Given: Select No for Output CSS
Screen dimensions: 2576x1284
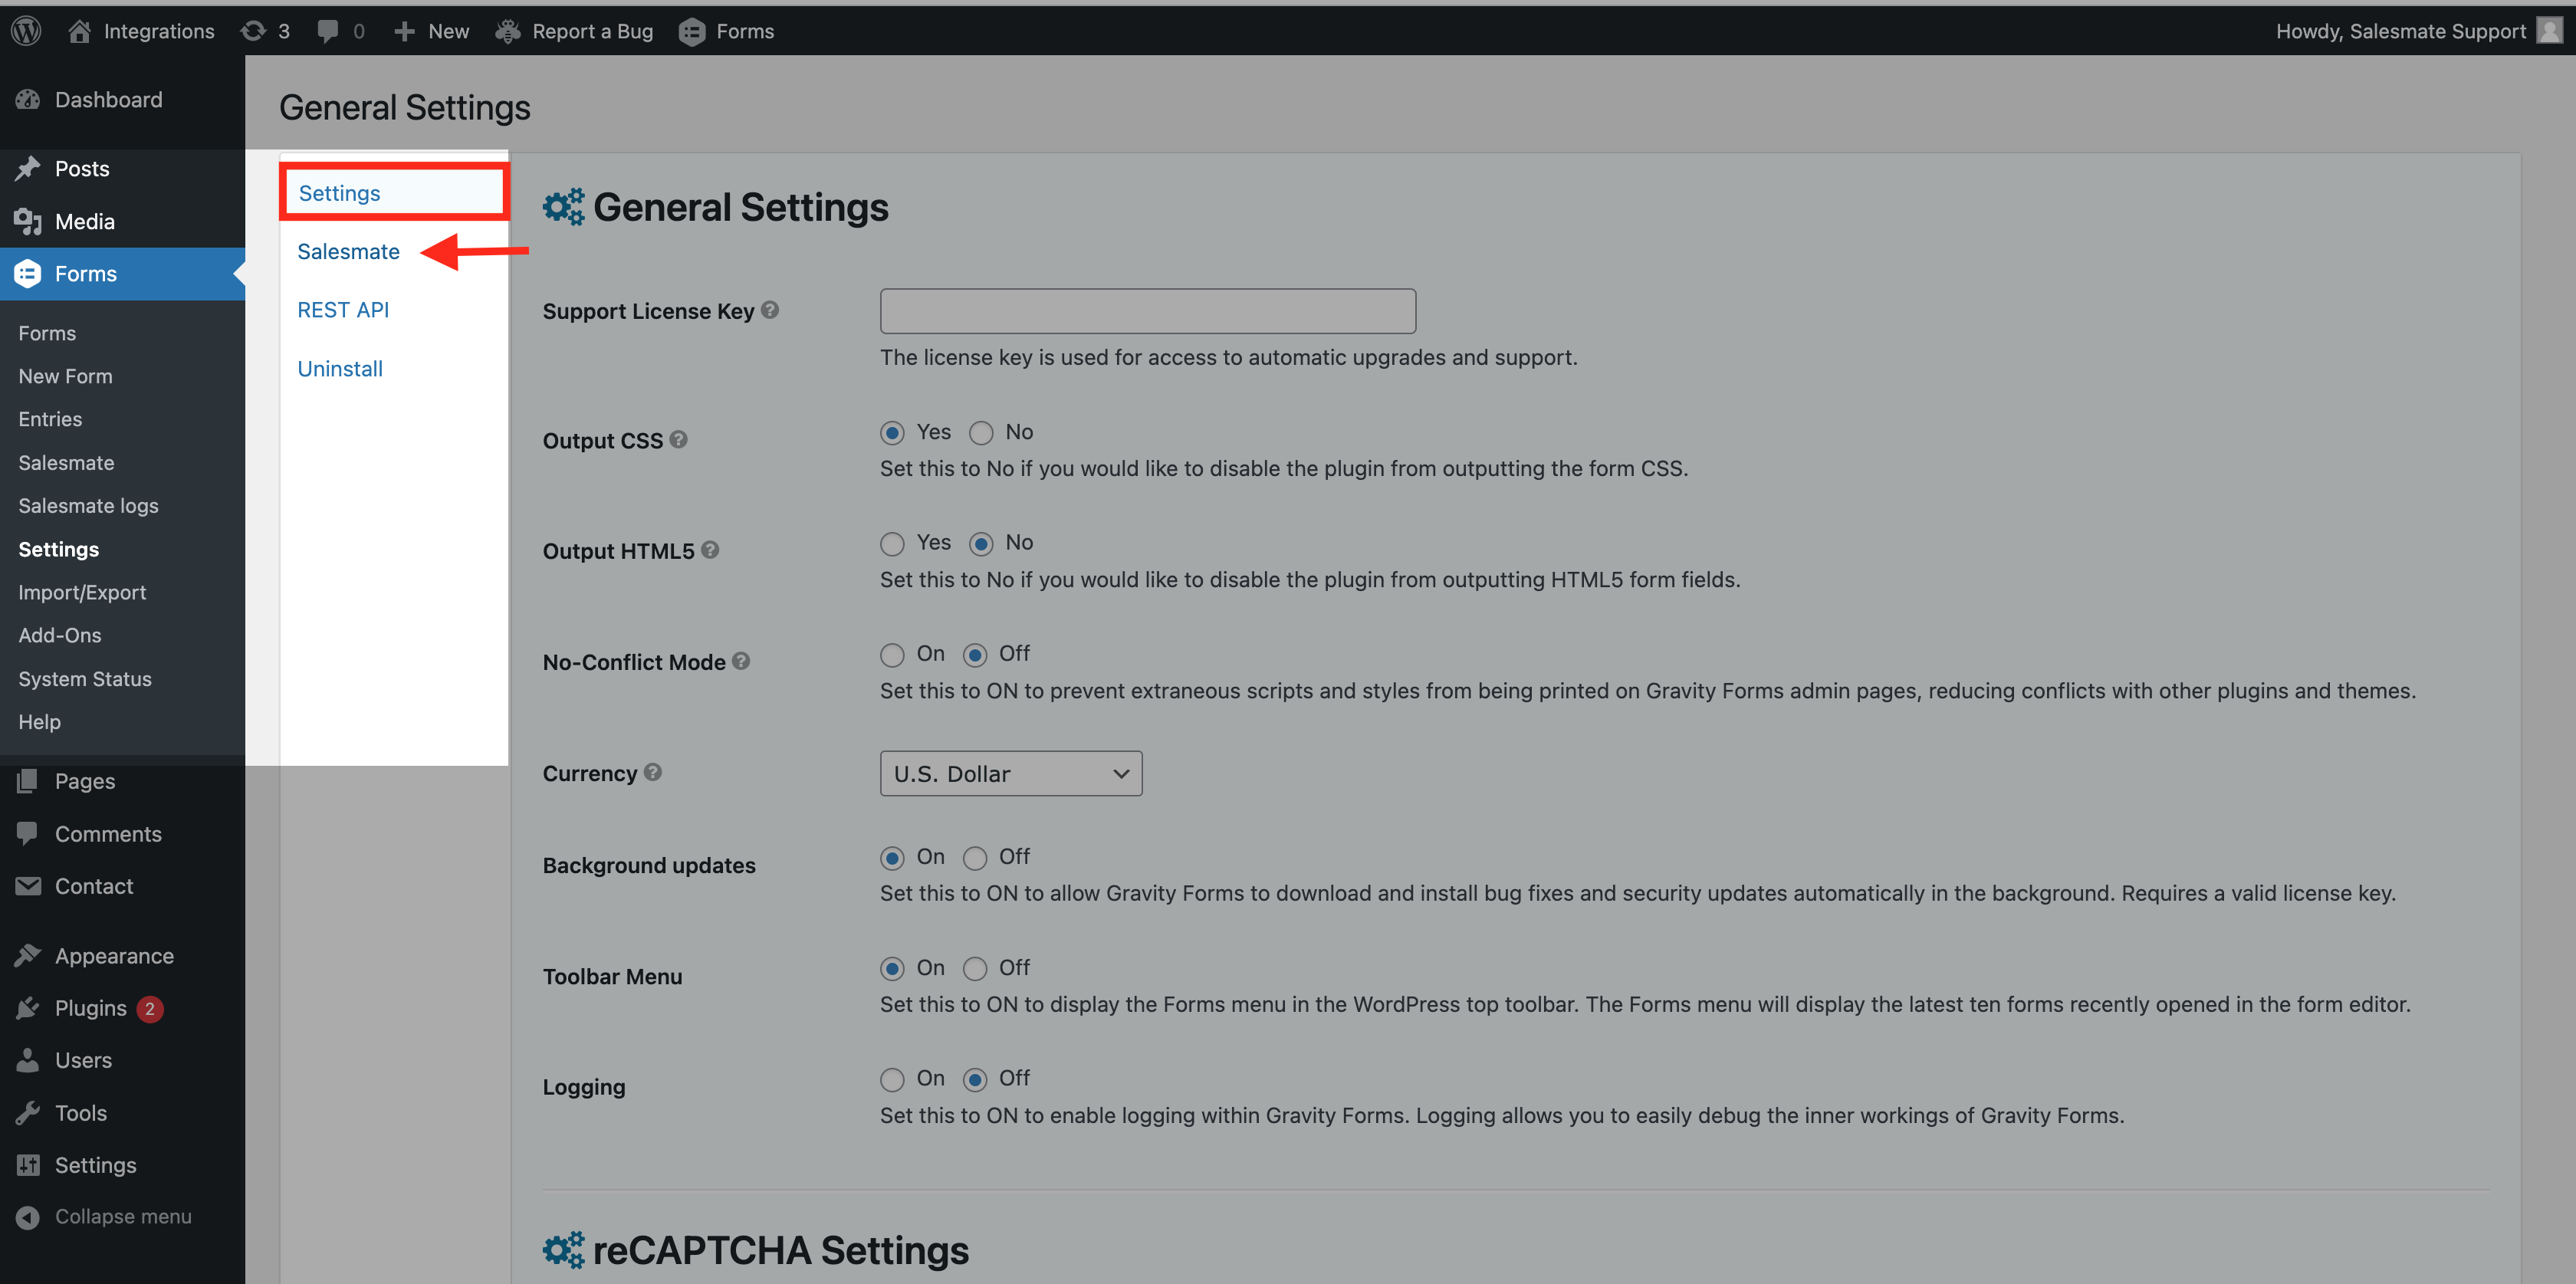Looking at the screenshot, I should click(x=981, y=433).
